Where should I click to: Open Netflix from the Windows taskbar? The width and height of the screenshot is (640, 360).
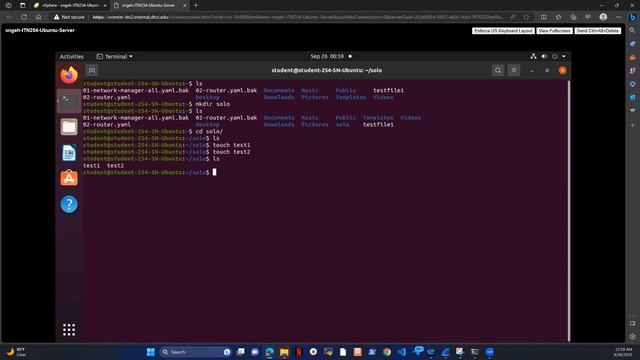pyautogui.click(x=299, y=352)
